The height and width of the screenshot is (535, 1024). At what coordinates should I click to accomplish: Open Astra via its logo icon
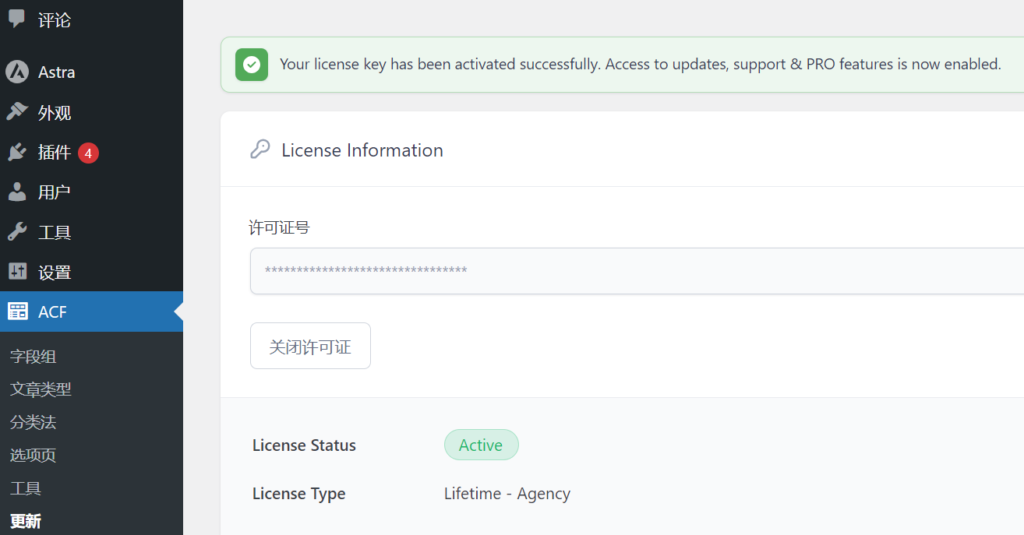(x=17, y=72)
